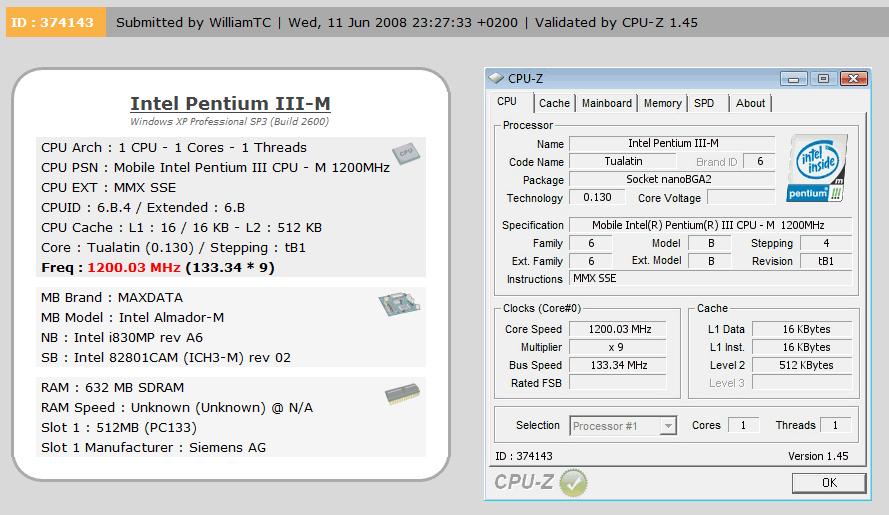Screen dimensions: 889x515
Task: Click the Technology field 0.130
Action: 598,197
